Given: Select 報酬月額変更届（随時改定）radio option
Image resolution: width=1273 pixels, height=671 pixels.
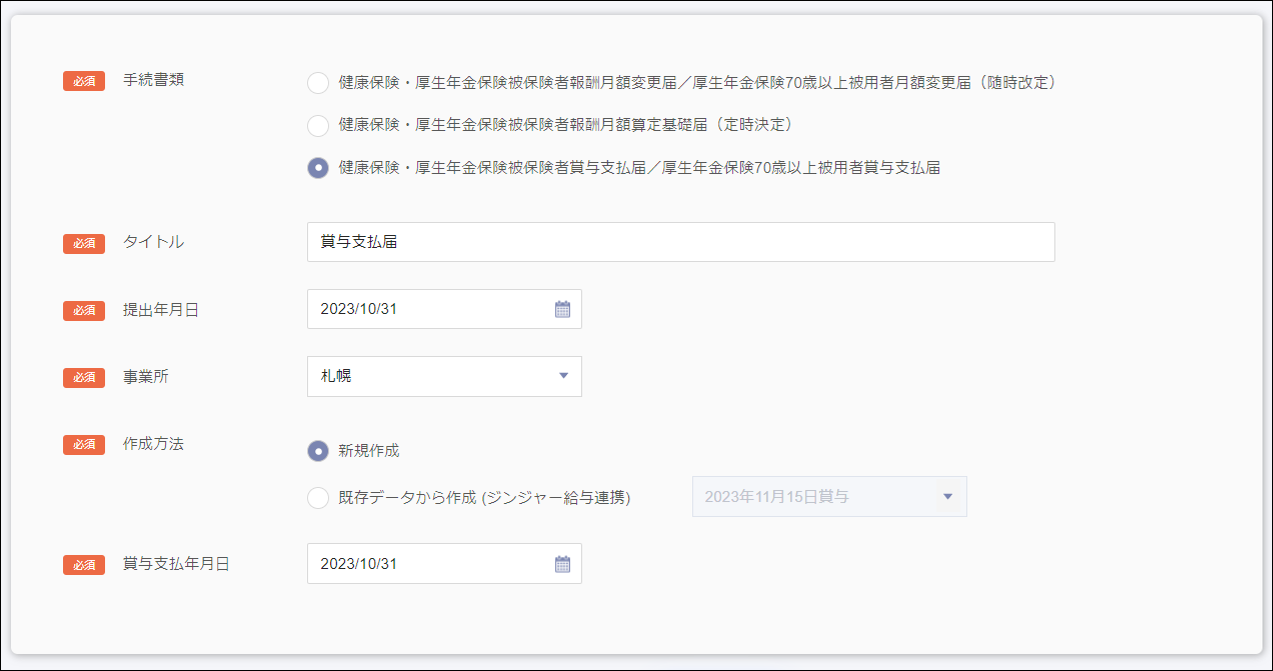Looking at the screenshot, I should (318, 83).
